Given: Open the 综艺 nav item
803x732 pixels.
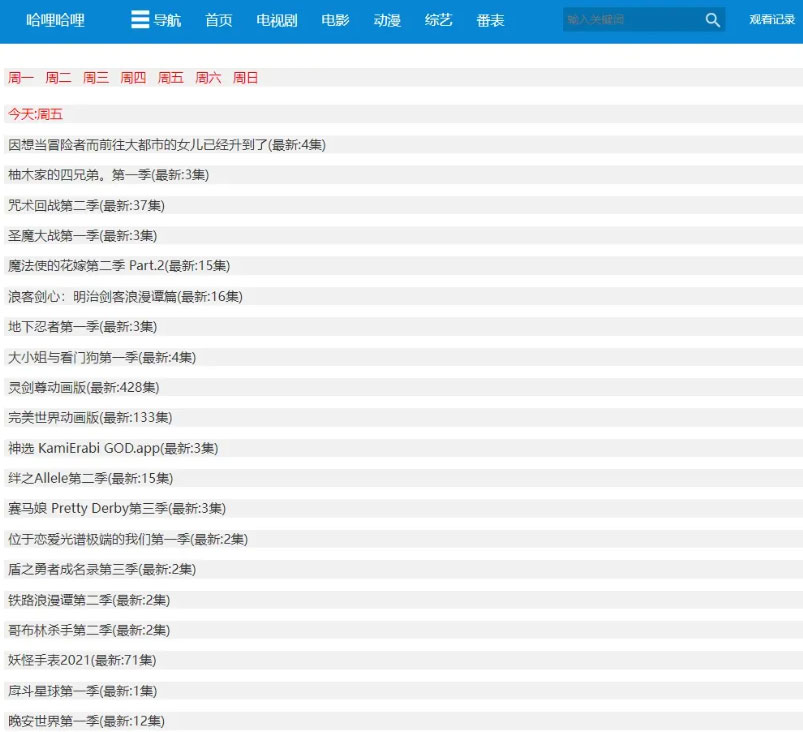Looking at the screenshot, I should pyautogui.click(x=438, y=20).
